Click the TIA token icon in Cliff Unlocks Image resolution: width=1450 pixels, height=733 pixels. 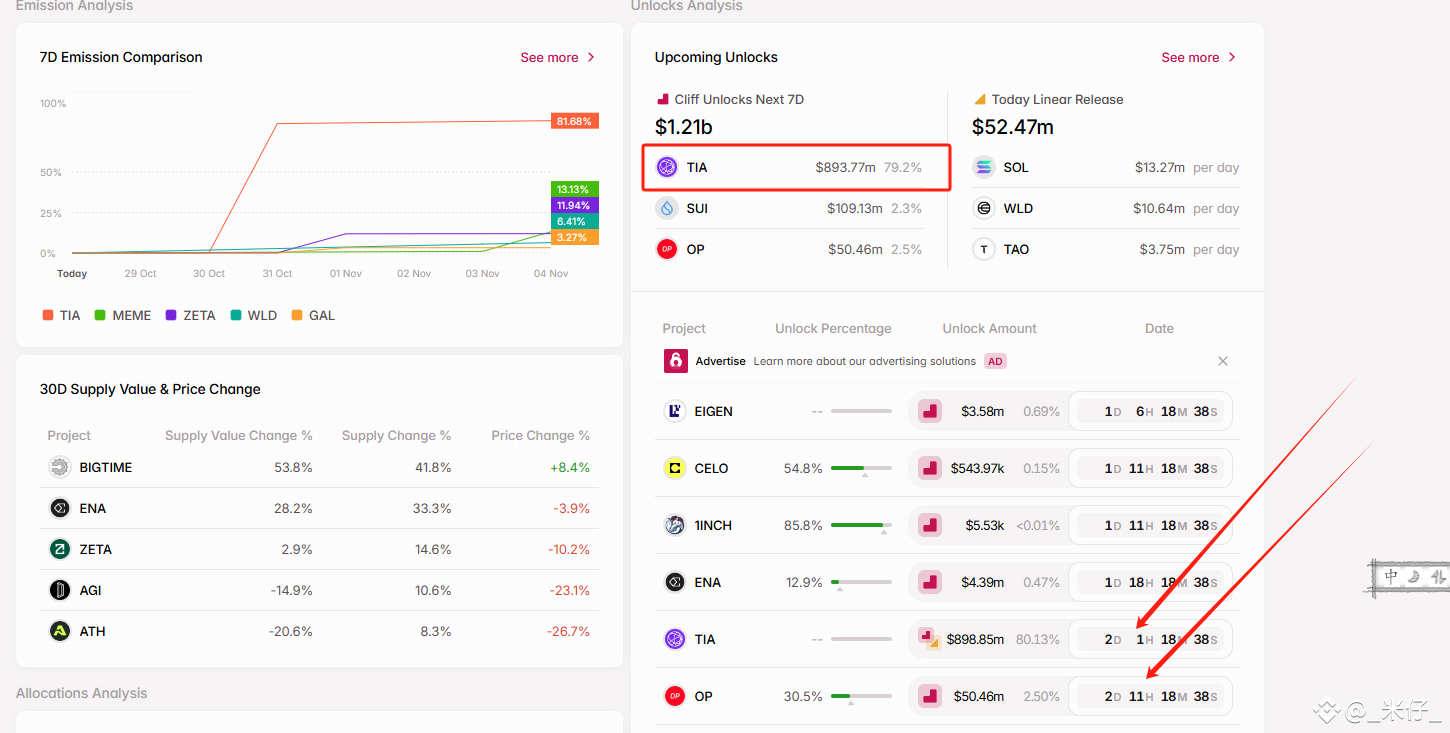point(667,167)
